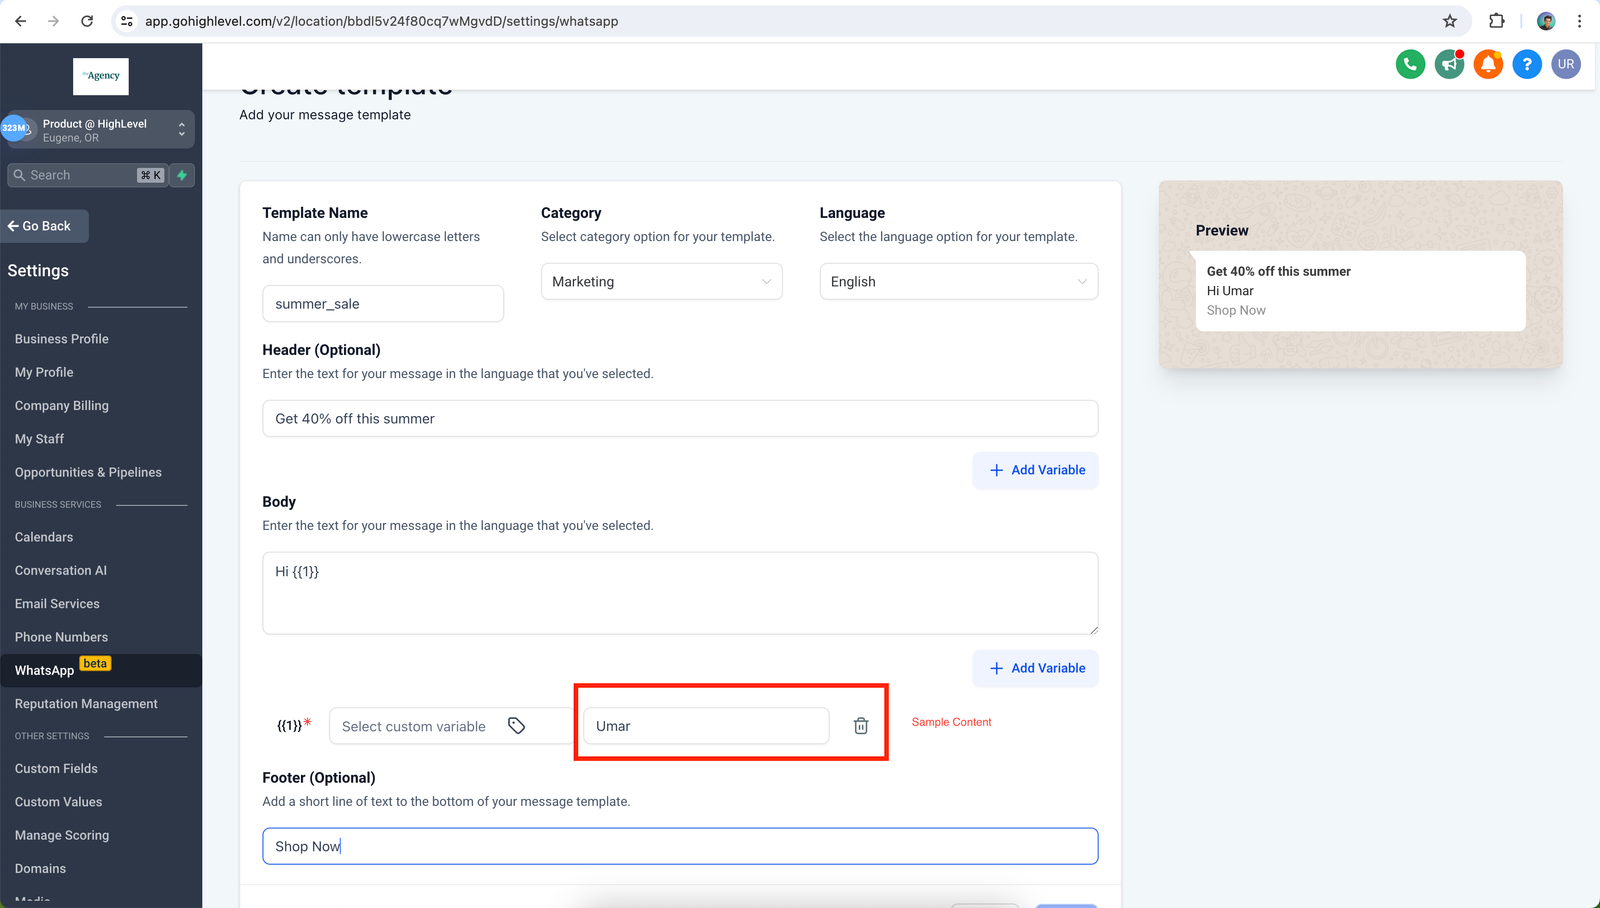Click the blue help question mark icon

point(1527,64)
